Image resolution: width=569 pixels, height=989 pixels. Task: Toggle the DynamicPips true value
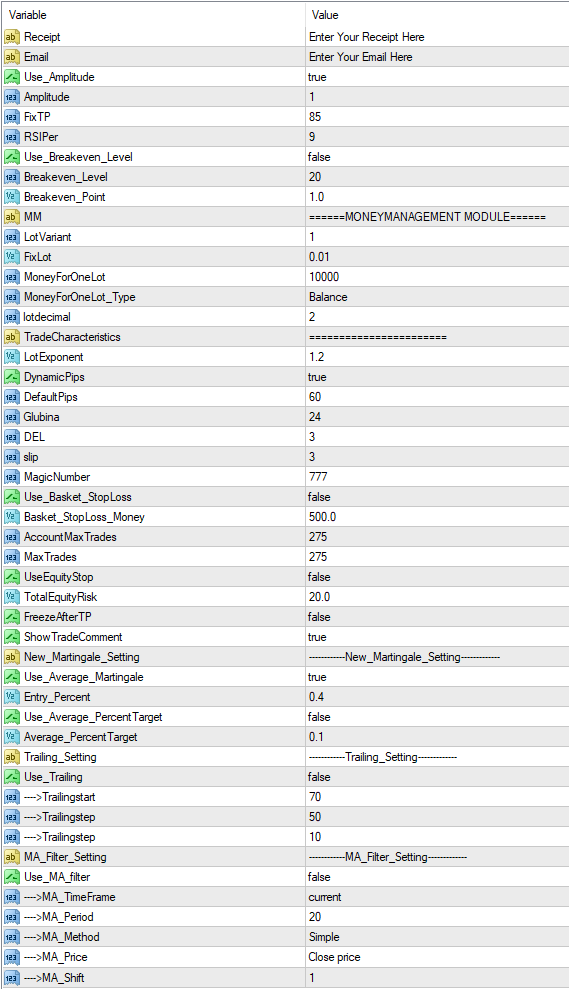coord(437,377)
